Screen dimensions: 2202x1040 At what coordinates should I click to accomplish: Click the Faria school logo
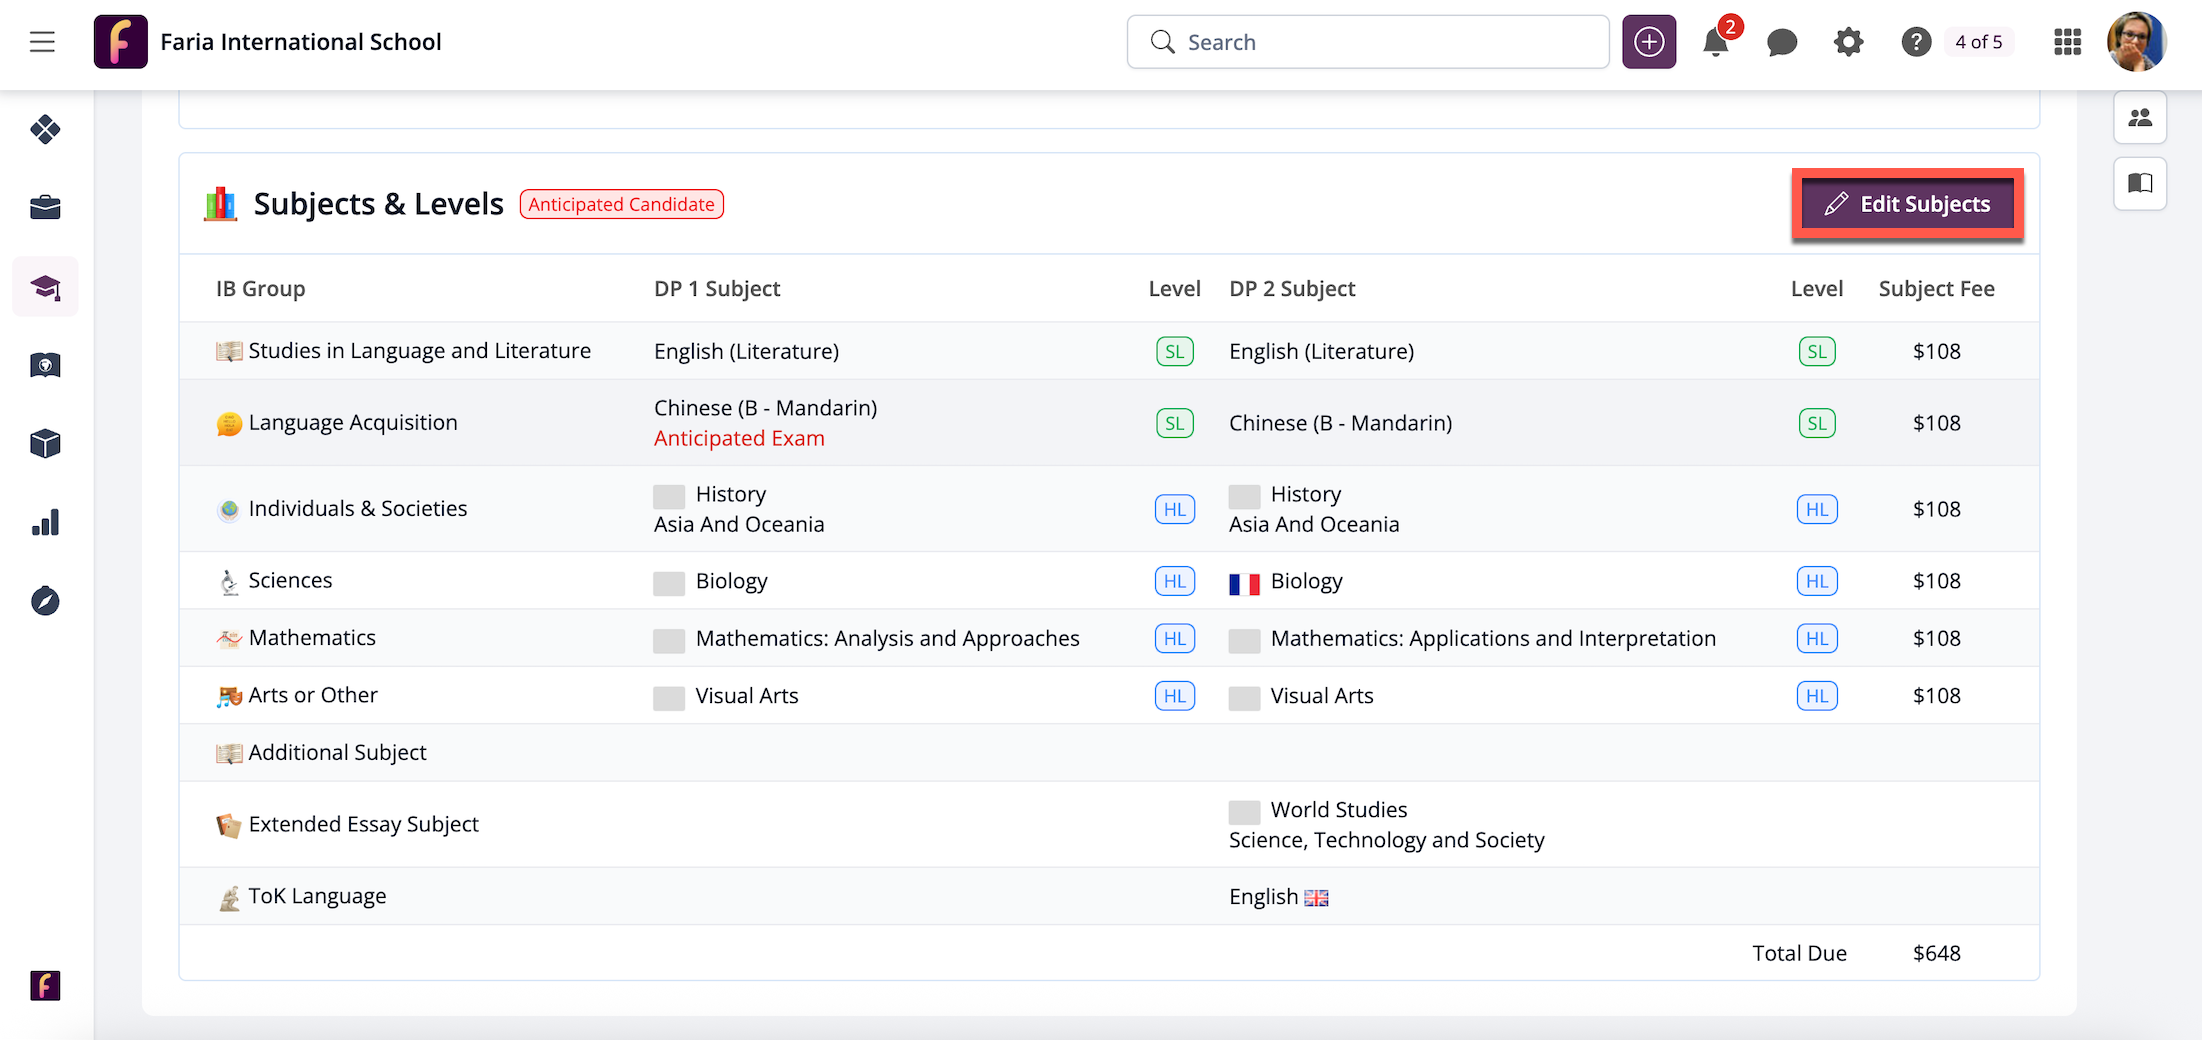(x=121, y=42)
